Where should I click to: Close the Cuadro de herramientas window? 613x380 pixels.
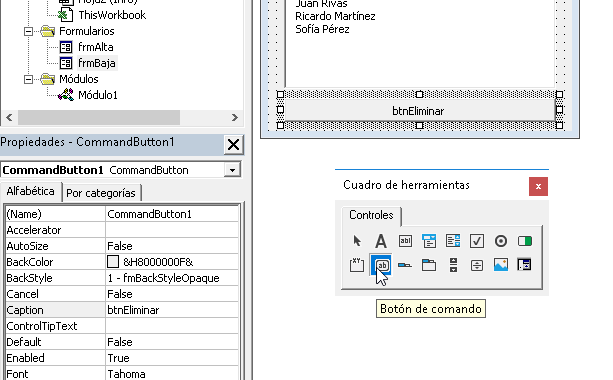[538, 186]
